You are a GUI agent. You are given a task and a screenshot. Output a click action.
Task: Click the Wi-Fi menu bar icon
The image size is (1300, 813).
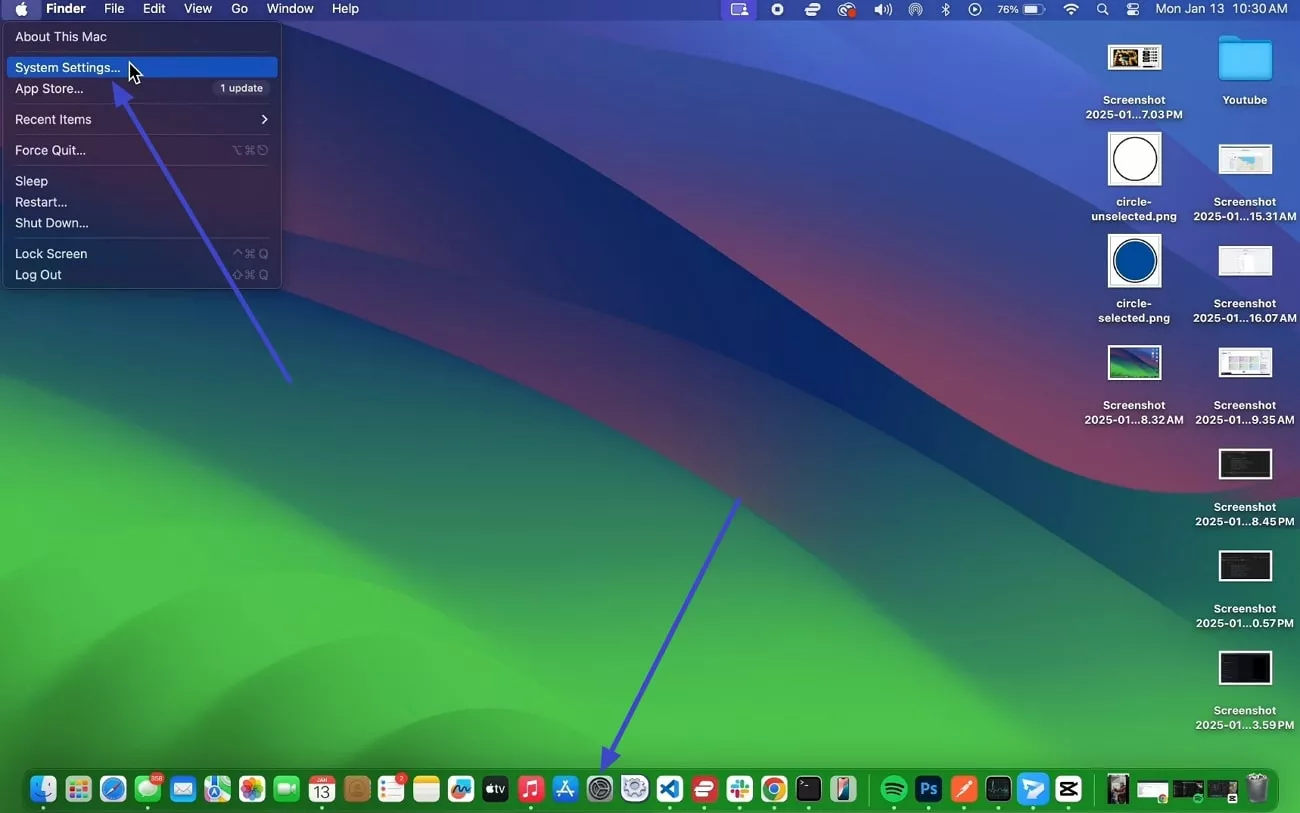coord(1071,9)
